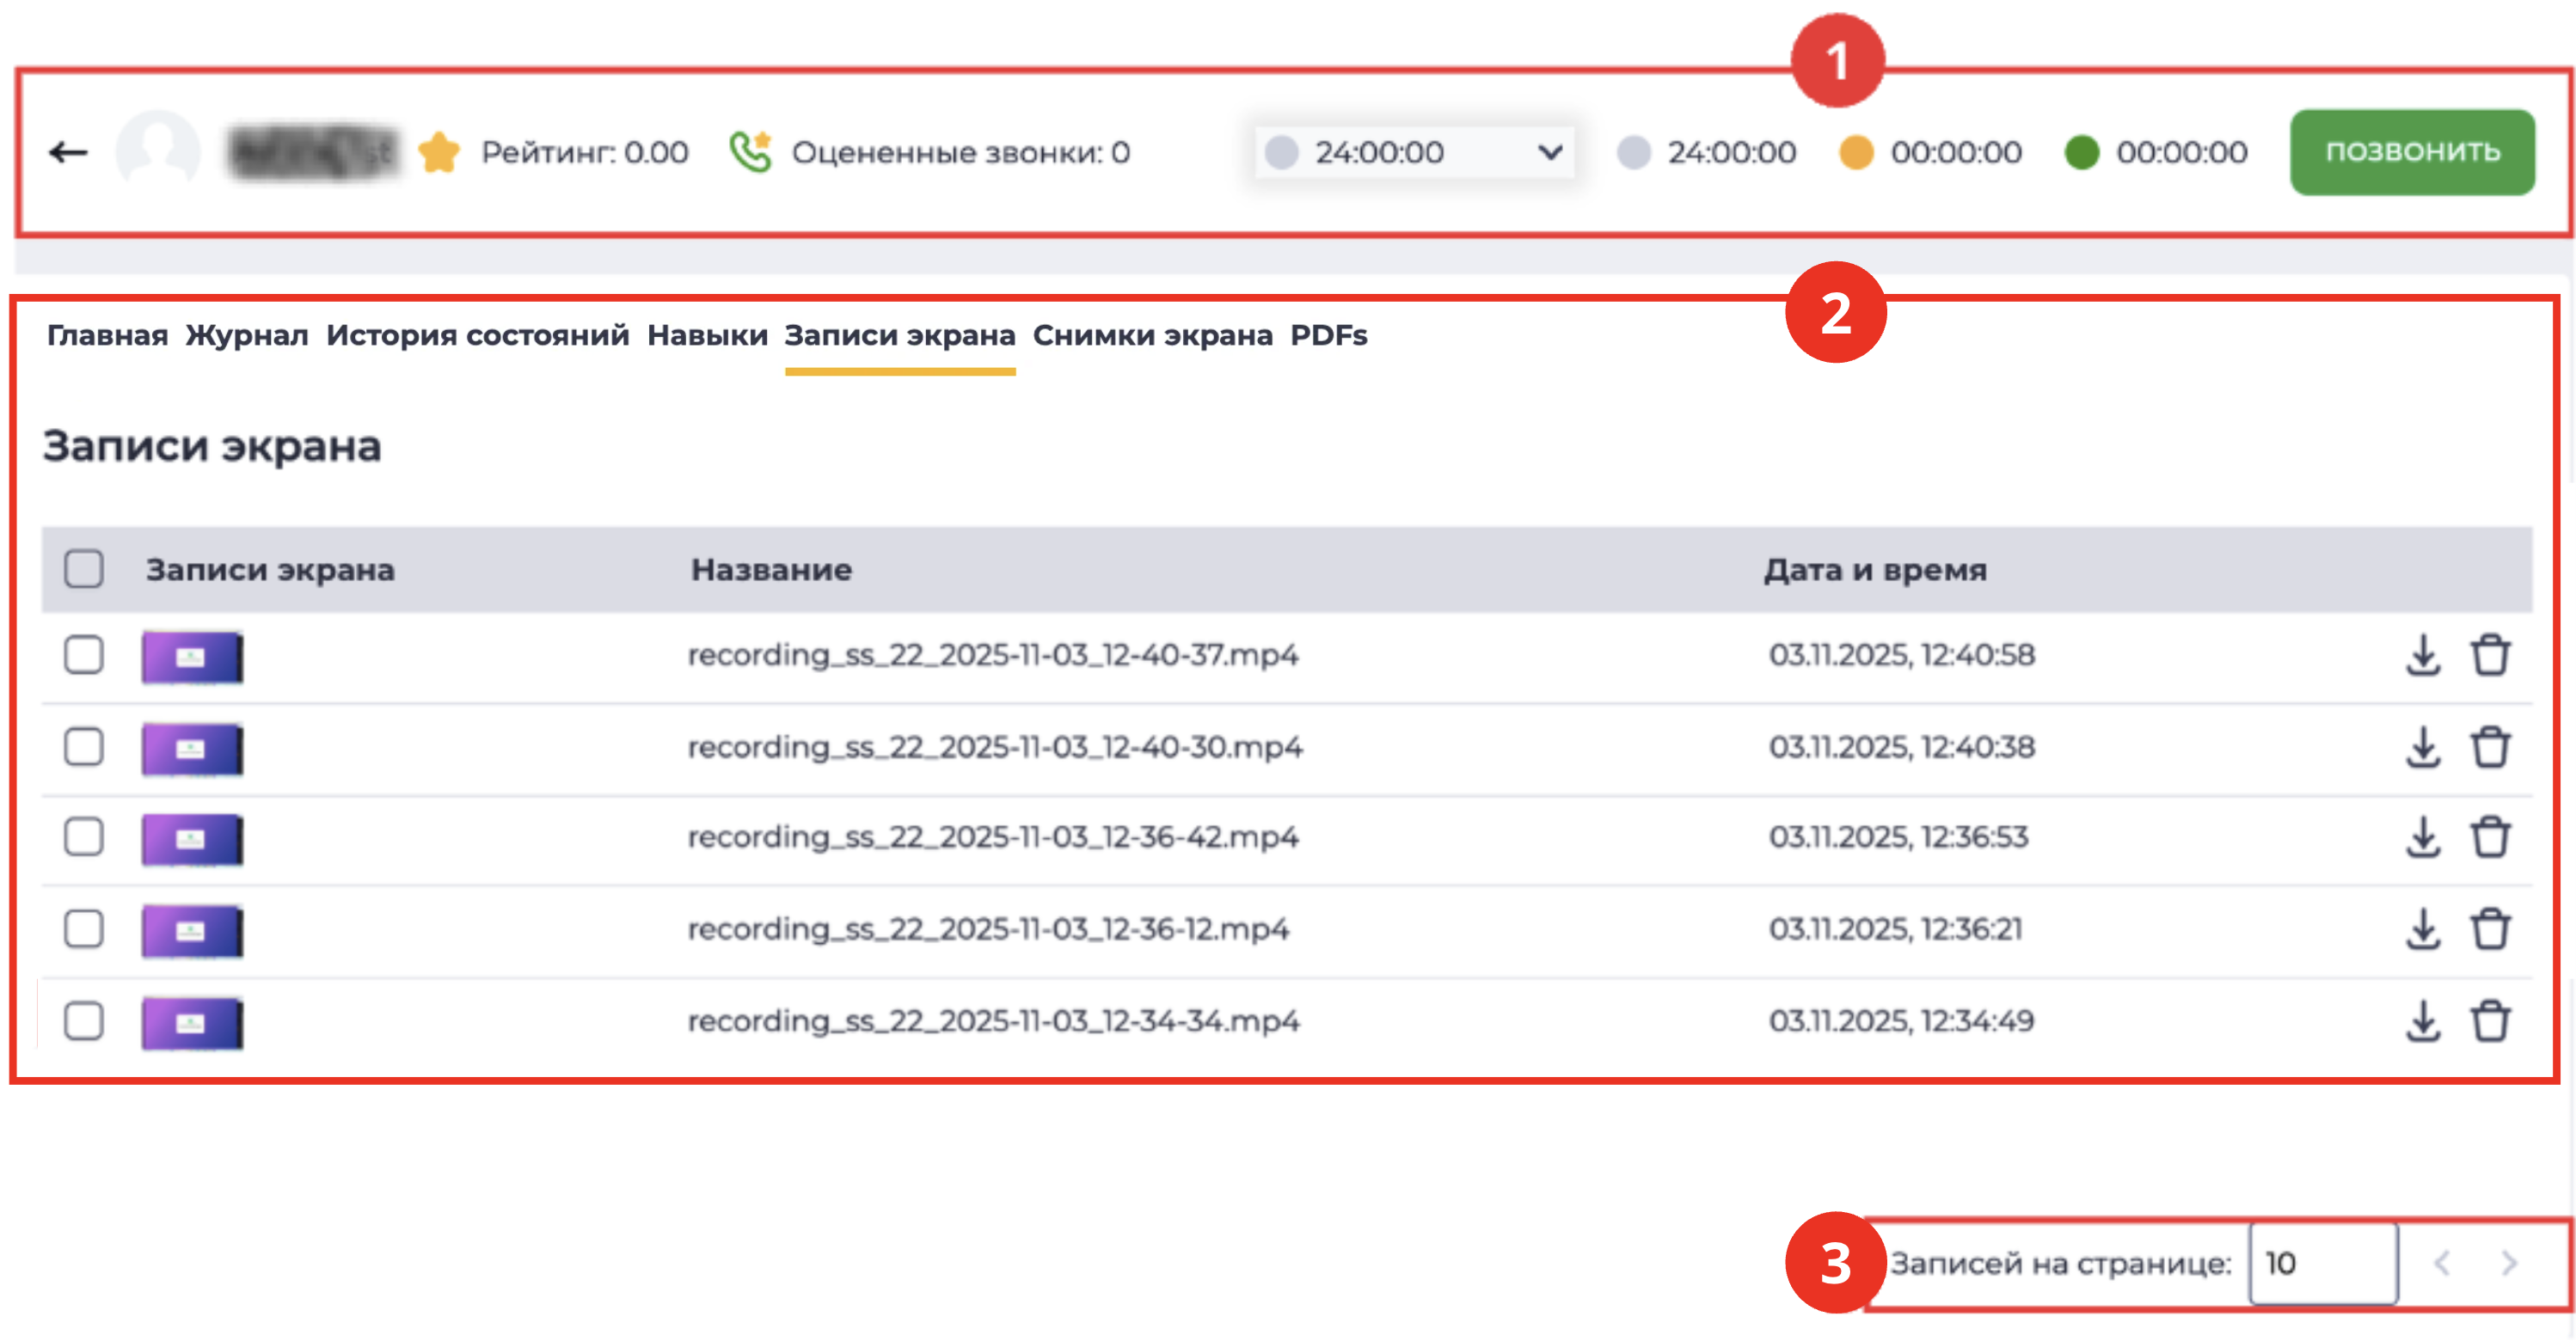Click the Записей на странице input field
The height and width of the screenshot is (1341, 2576).
pyautogui.click(x=2323, y=1263)
